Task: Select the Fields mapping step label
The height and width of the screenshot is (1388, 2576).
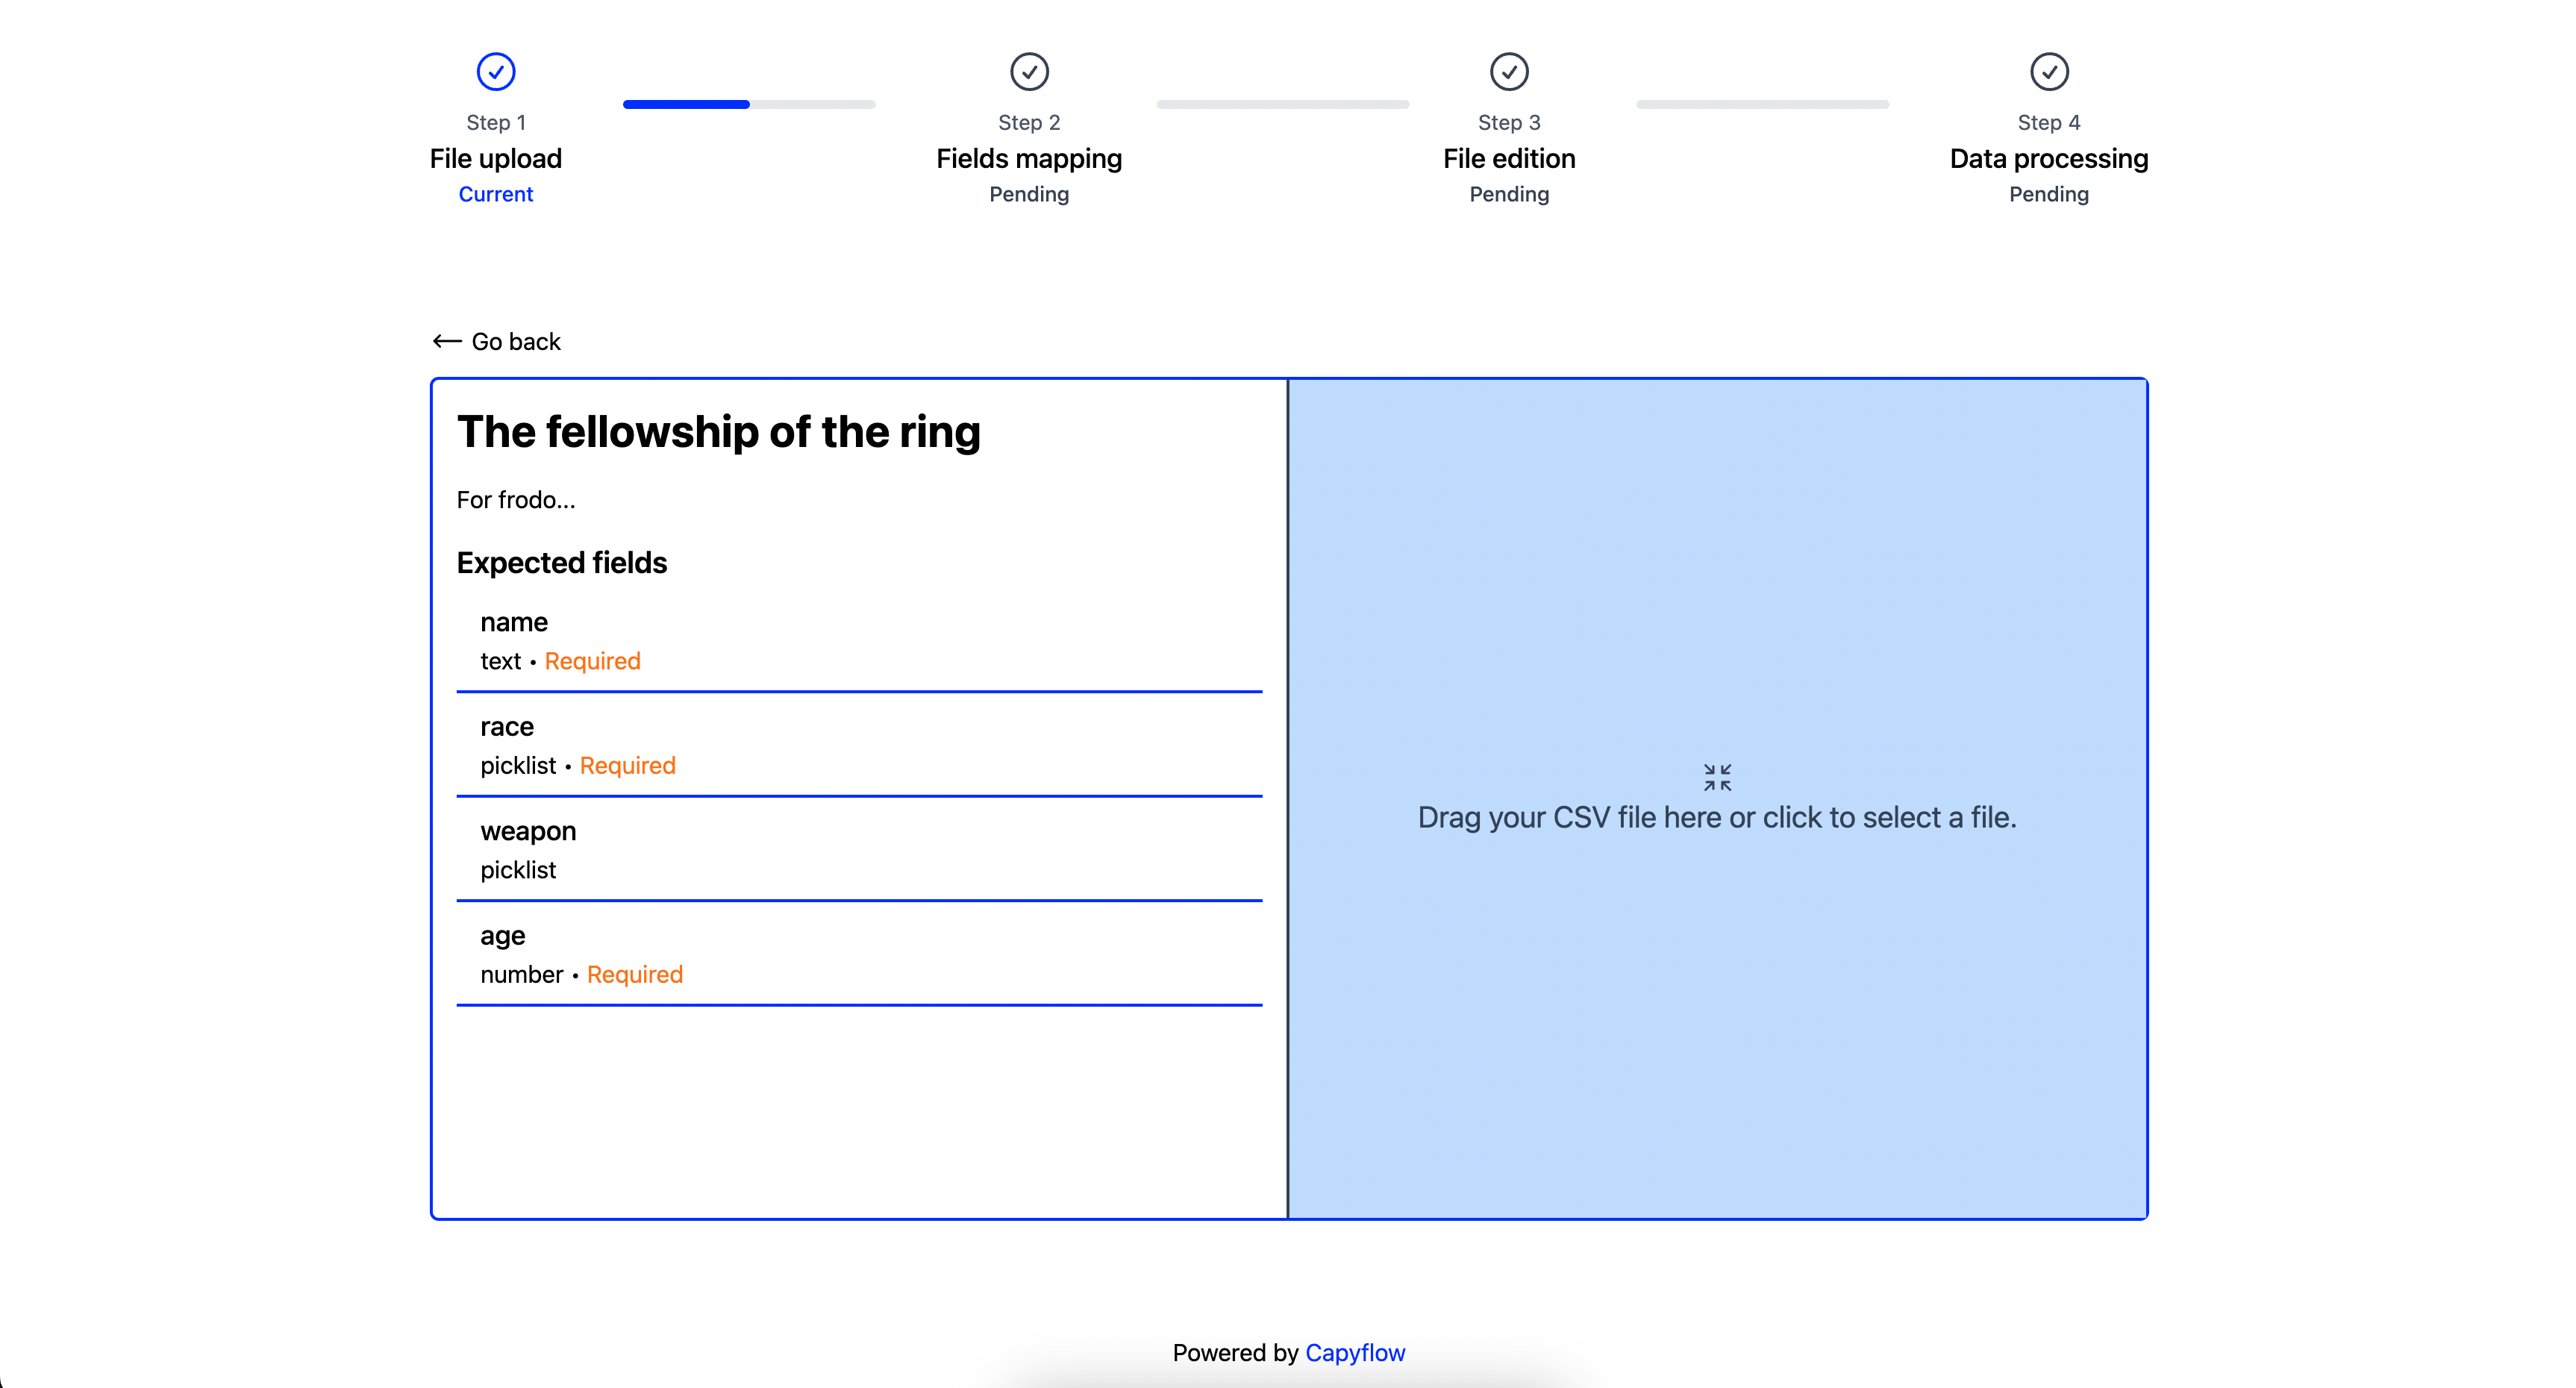Action: 1028,159
